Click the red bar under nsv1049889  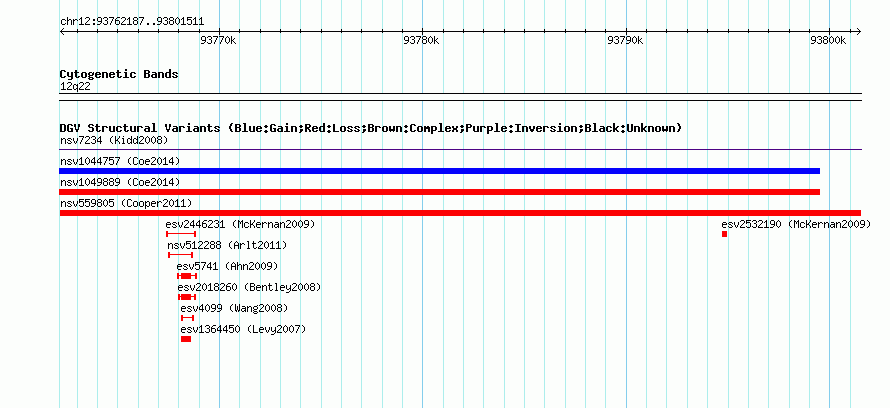pyautogui.click(x=439, y=192)
